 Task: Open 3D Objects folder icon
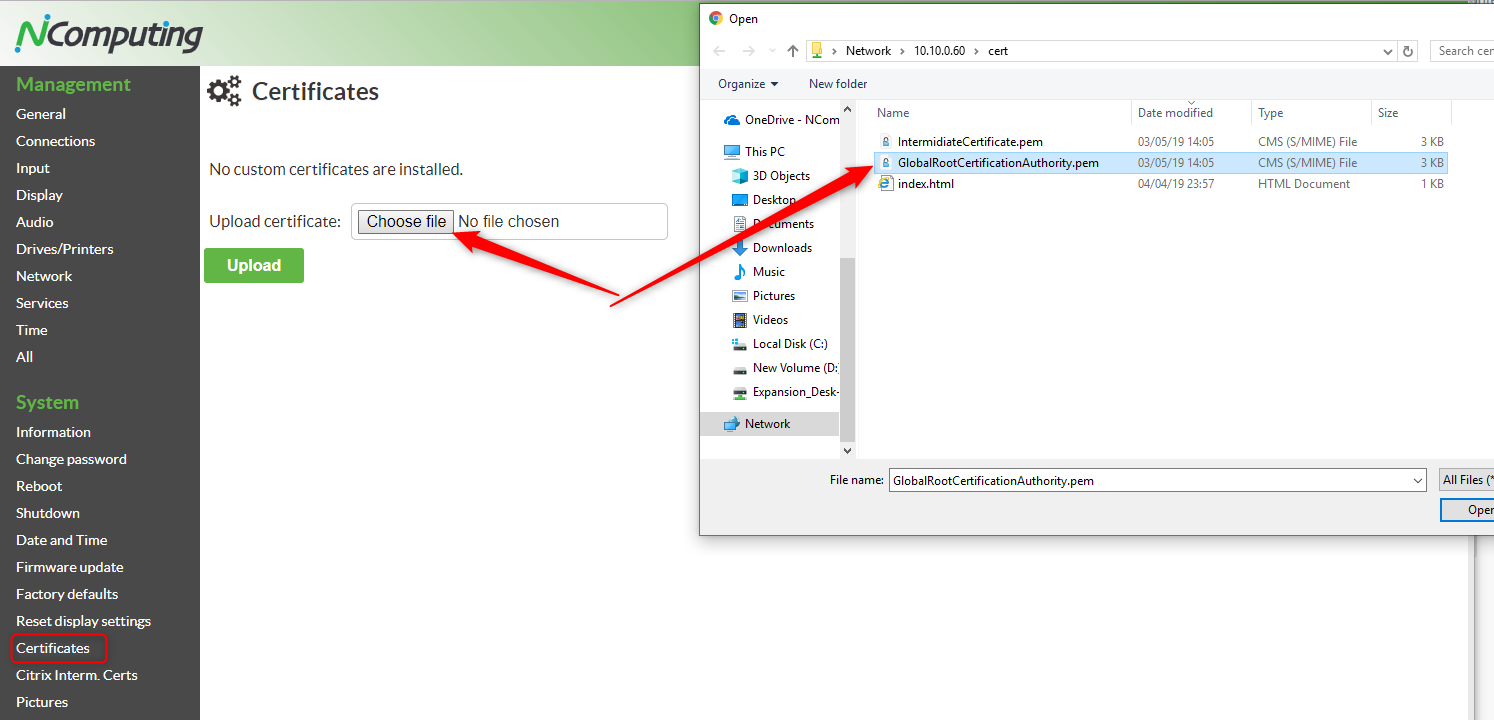pos(740,176)
